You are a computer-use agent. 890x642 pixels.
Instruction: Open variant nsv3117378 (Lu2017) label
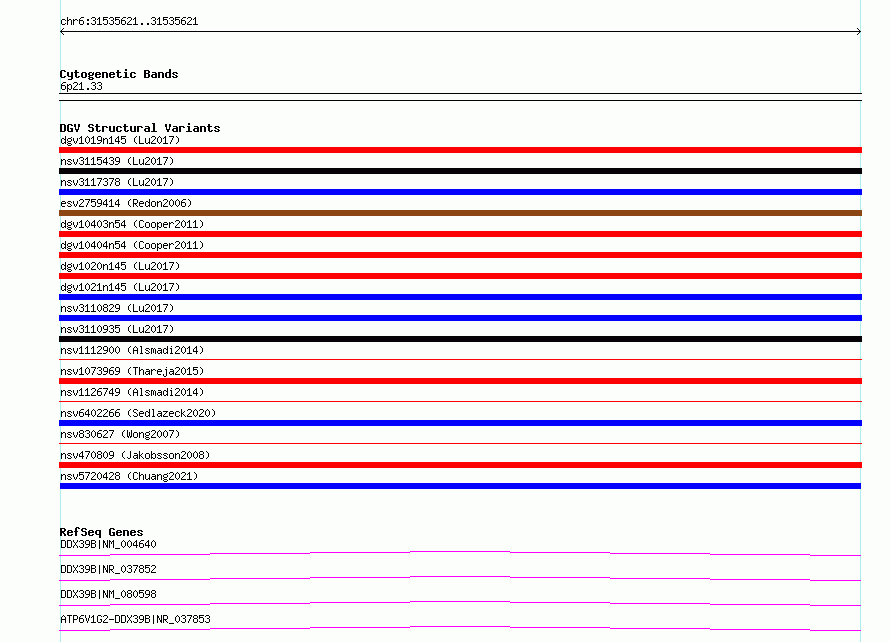(x=117, y=182)
